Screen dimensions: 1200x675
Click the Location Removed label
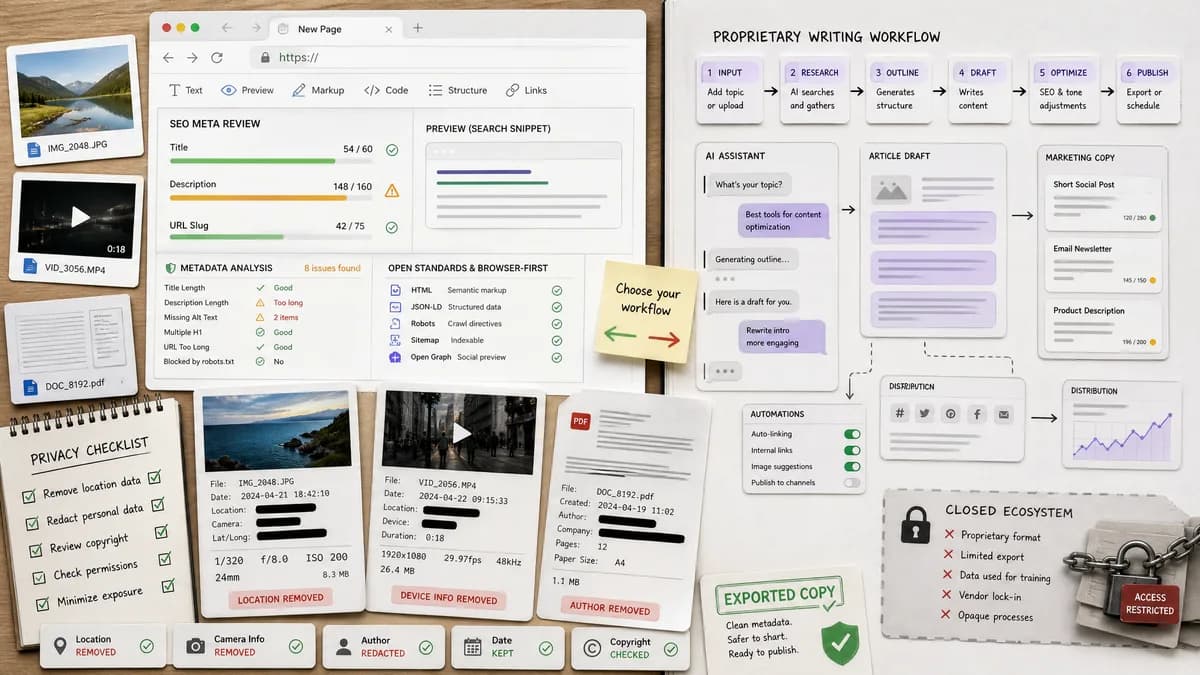(280, 598)
